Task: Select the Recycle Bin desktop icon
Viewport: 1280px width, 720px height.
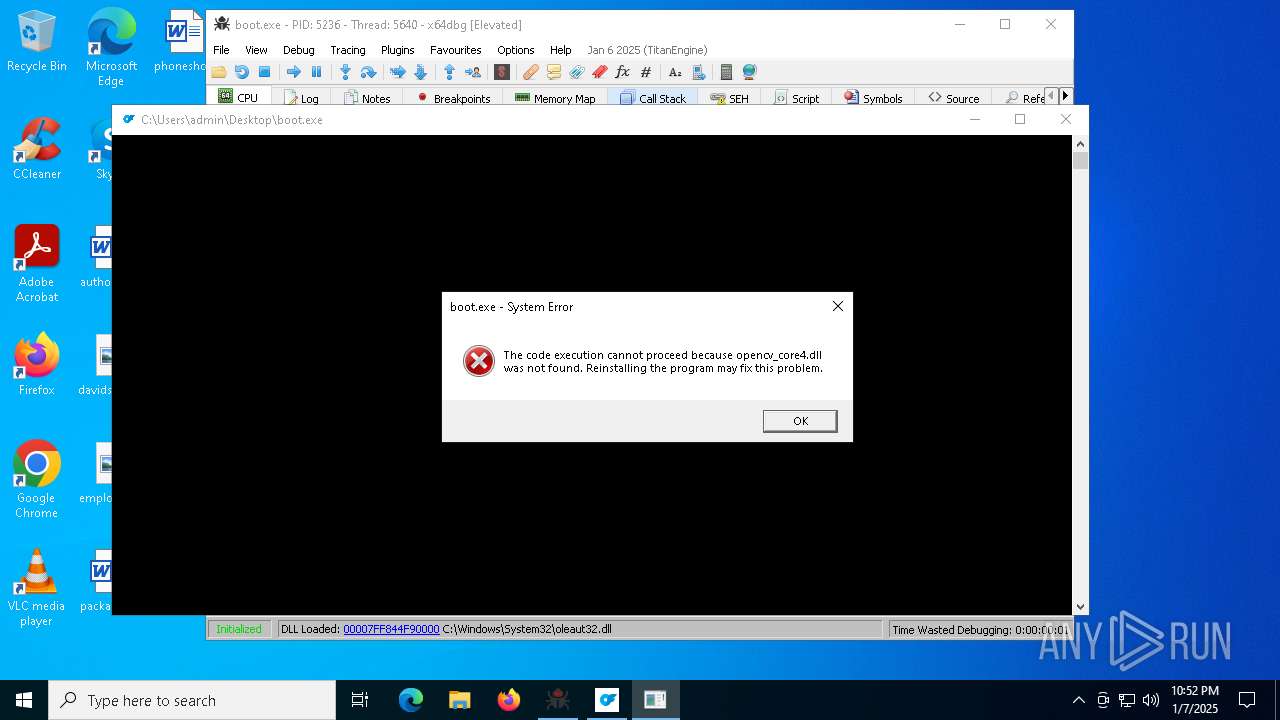Action: [x=37, y=42]
